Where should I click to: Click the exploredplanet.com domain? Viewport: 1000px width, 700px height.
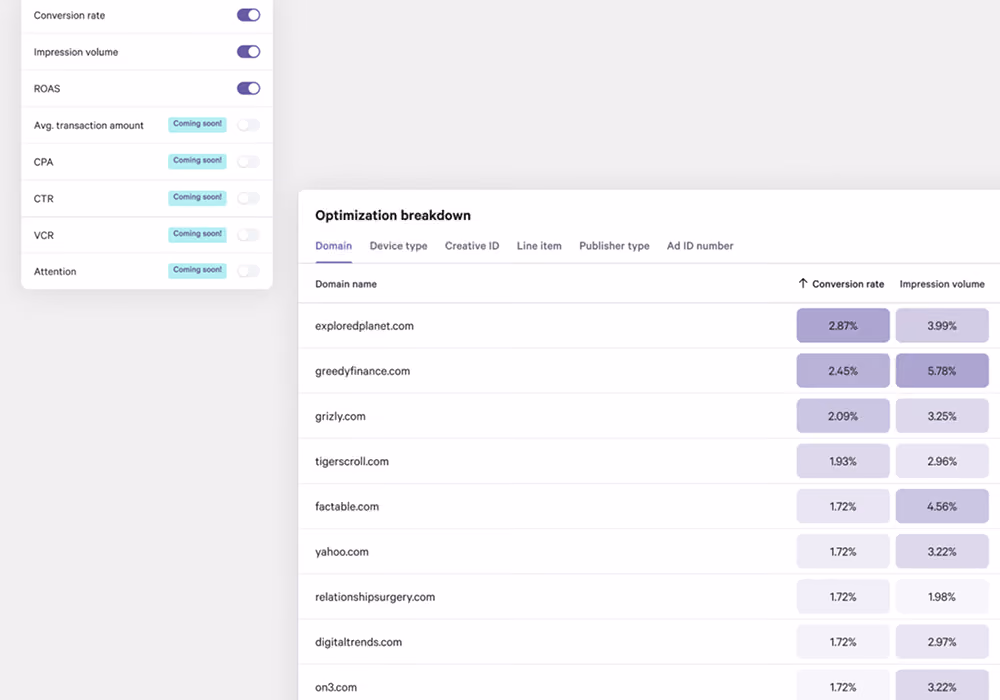click(x=364, y=326)
